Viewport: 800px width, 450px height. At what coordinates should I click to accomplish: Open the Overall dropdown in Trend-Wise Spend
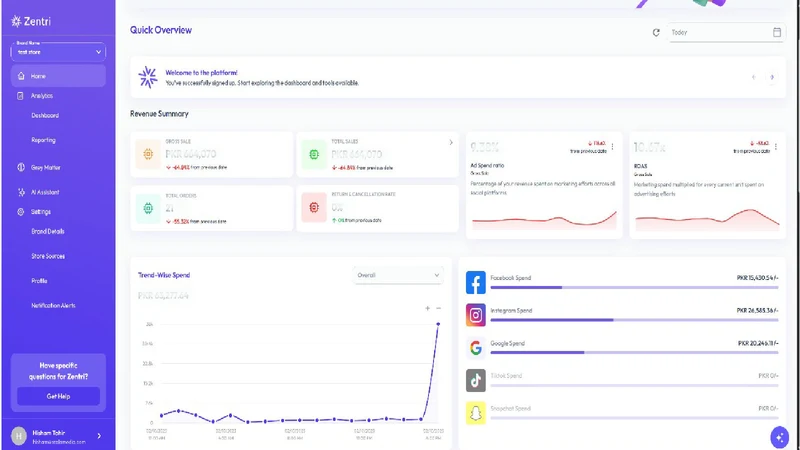(x=398, y=275)
